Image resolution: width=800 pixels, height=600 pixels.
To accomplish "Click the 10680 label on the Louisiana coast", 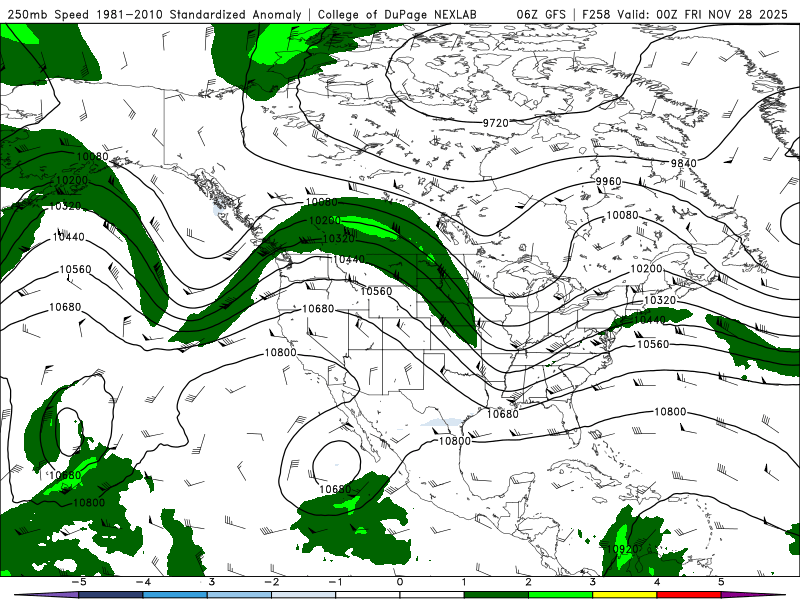I will click(x=503, y=414).
